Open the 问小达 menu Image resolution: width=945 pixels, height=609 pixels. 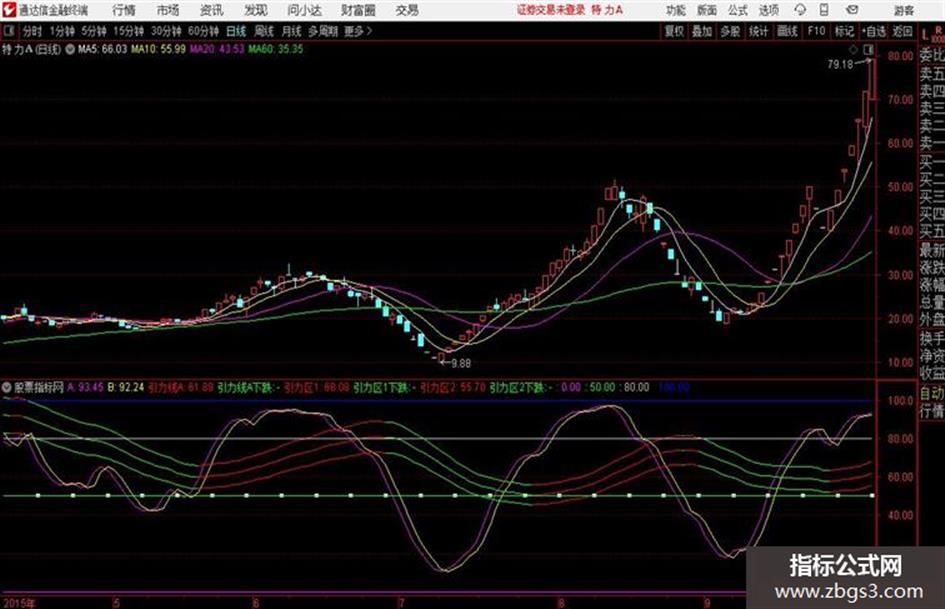tap(304, 10)
